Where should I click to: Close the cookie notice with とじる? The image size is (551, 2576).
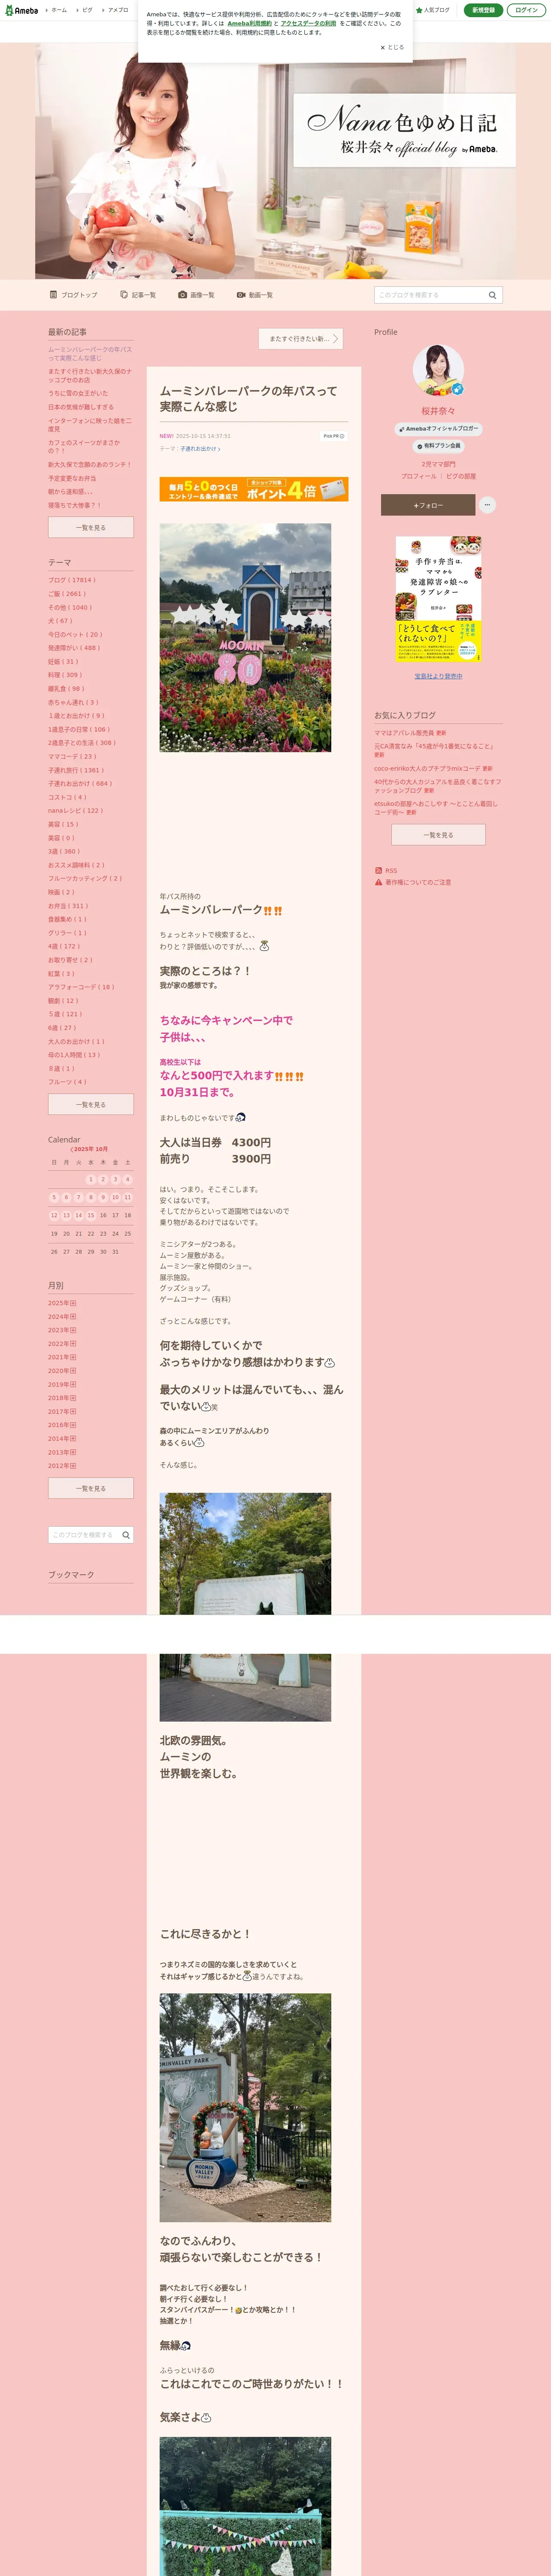(x=392, y=47)
